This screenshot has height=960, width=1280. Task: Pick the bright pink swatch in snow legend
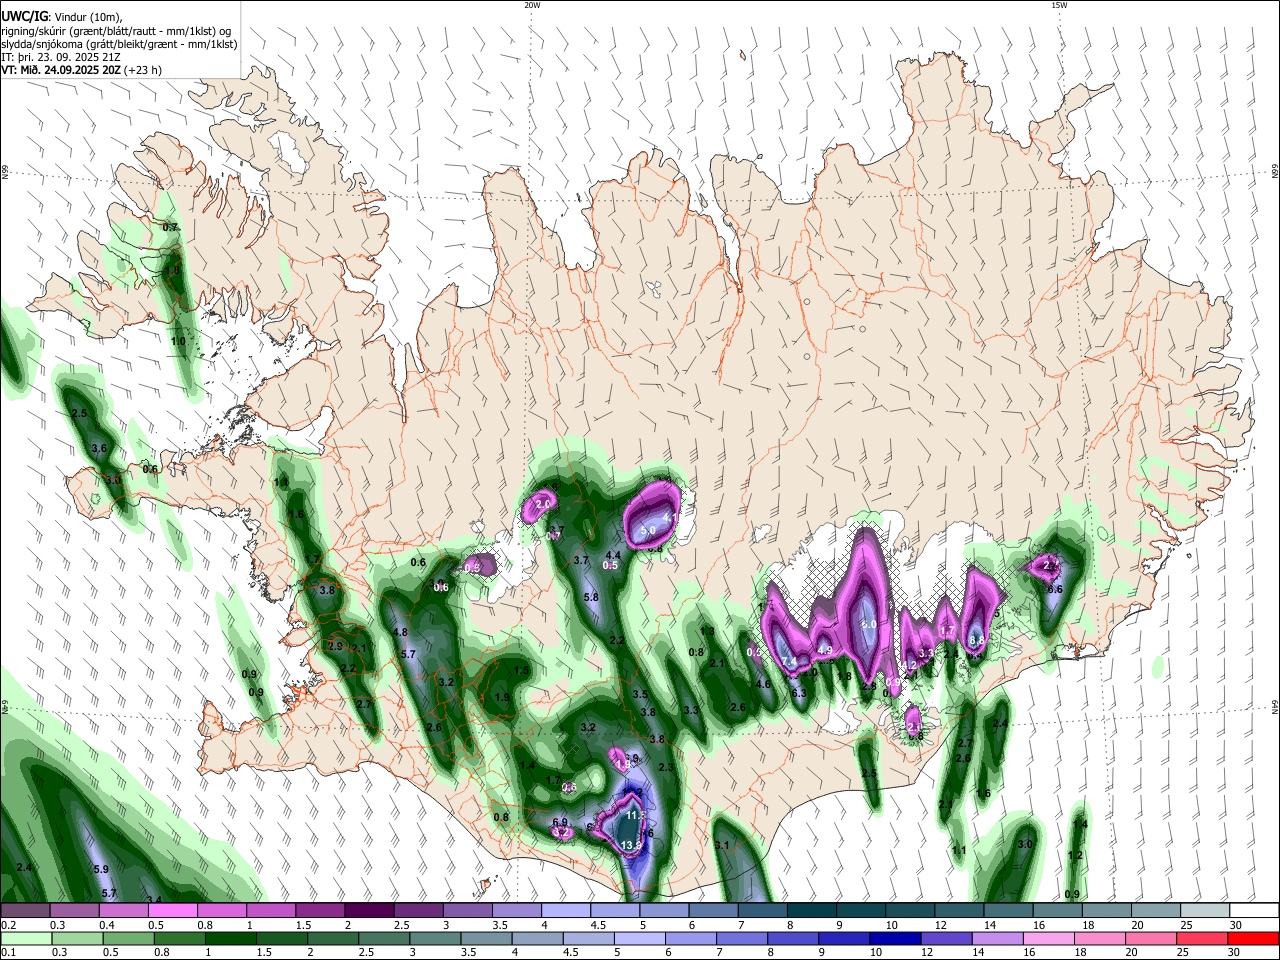click(x=172, y=910)
